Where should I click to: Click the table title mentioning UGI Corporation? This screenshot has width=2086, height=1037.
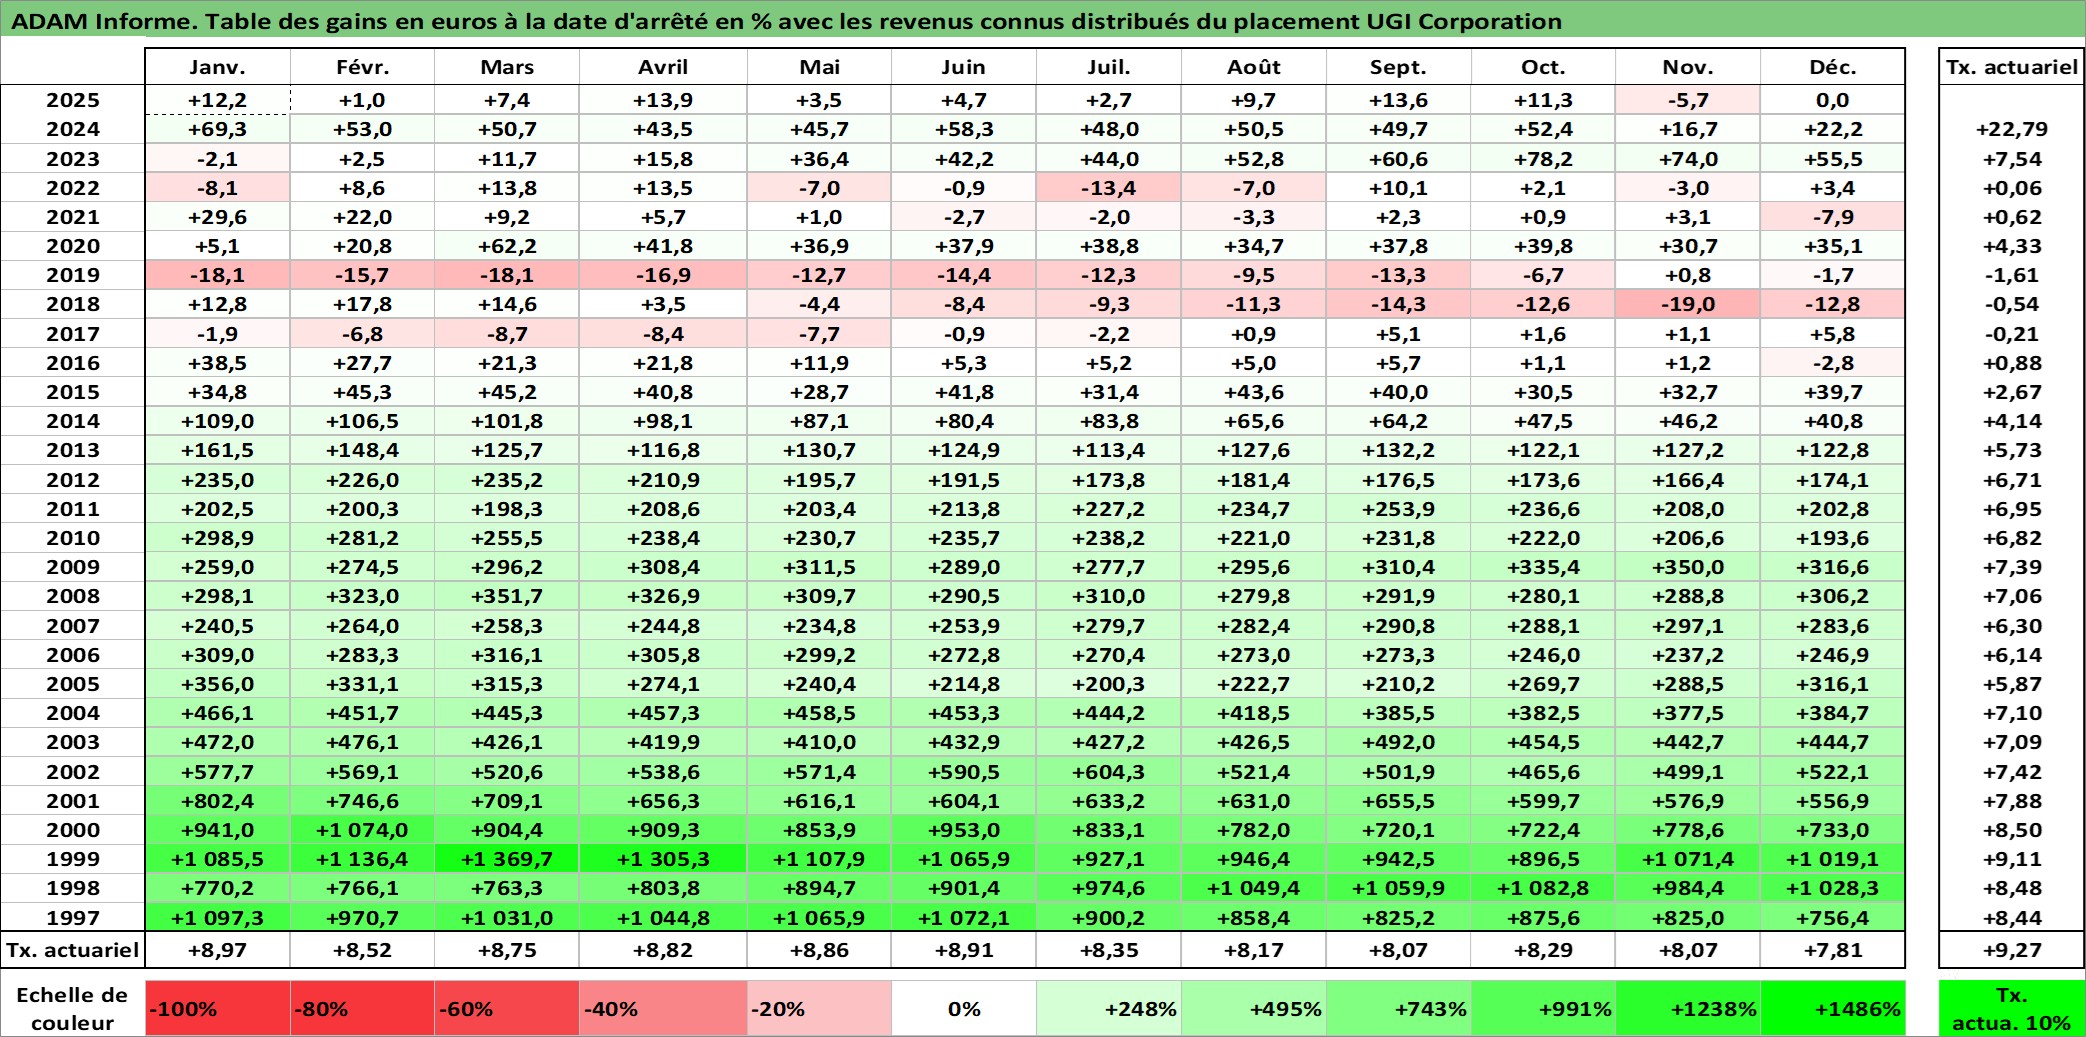[x=786, y=21]
